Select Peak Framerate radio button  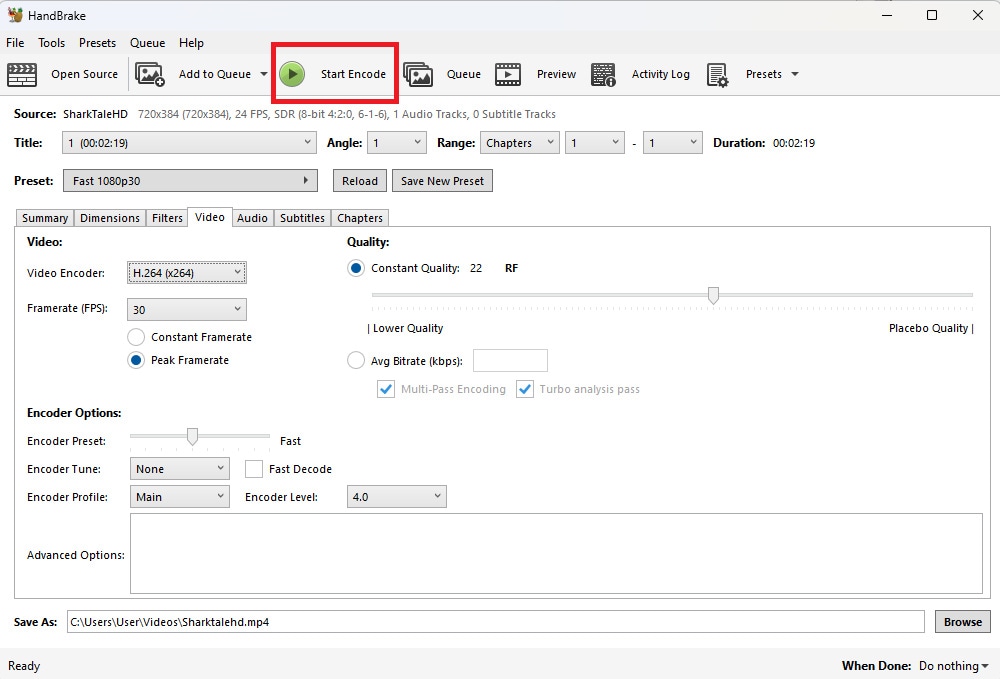(136, 360)
